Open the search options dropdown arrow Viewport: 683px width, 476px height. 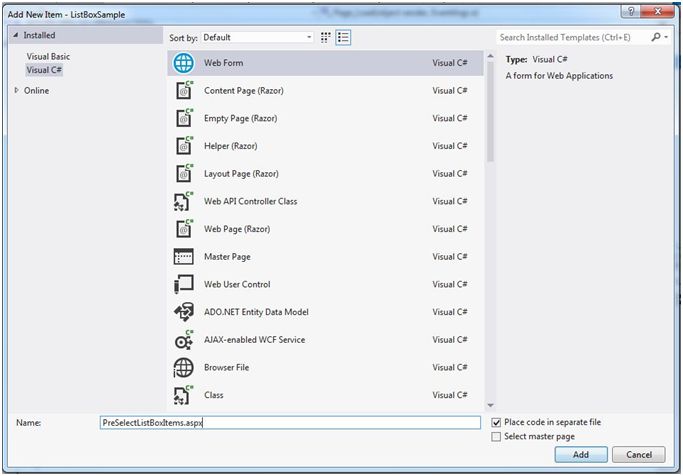coord(666,37)
